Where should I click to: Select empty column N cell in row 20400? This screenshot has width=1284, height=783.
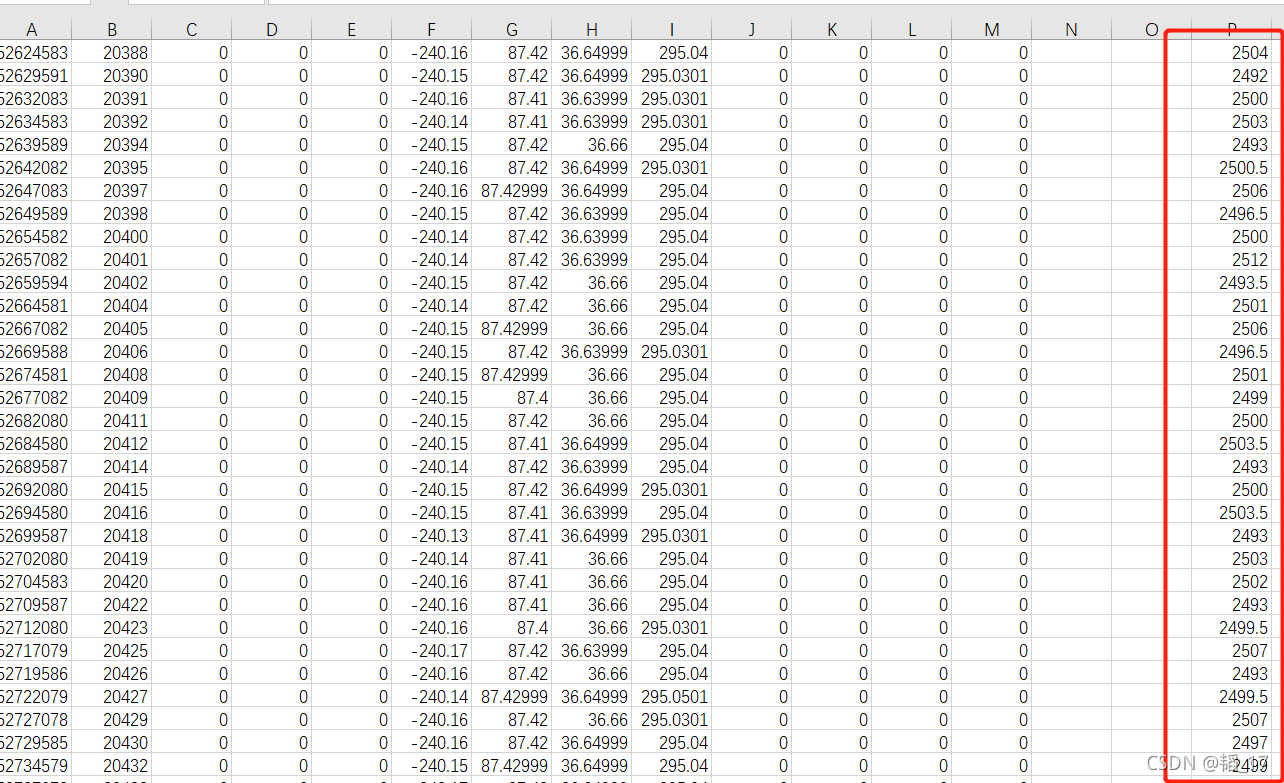[1071, 236]
